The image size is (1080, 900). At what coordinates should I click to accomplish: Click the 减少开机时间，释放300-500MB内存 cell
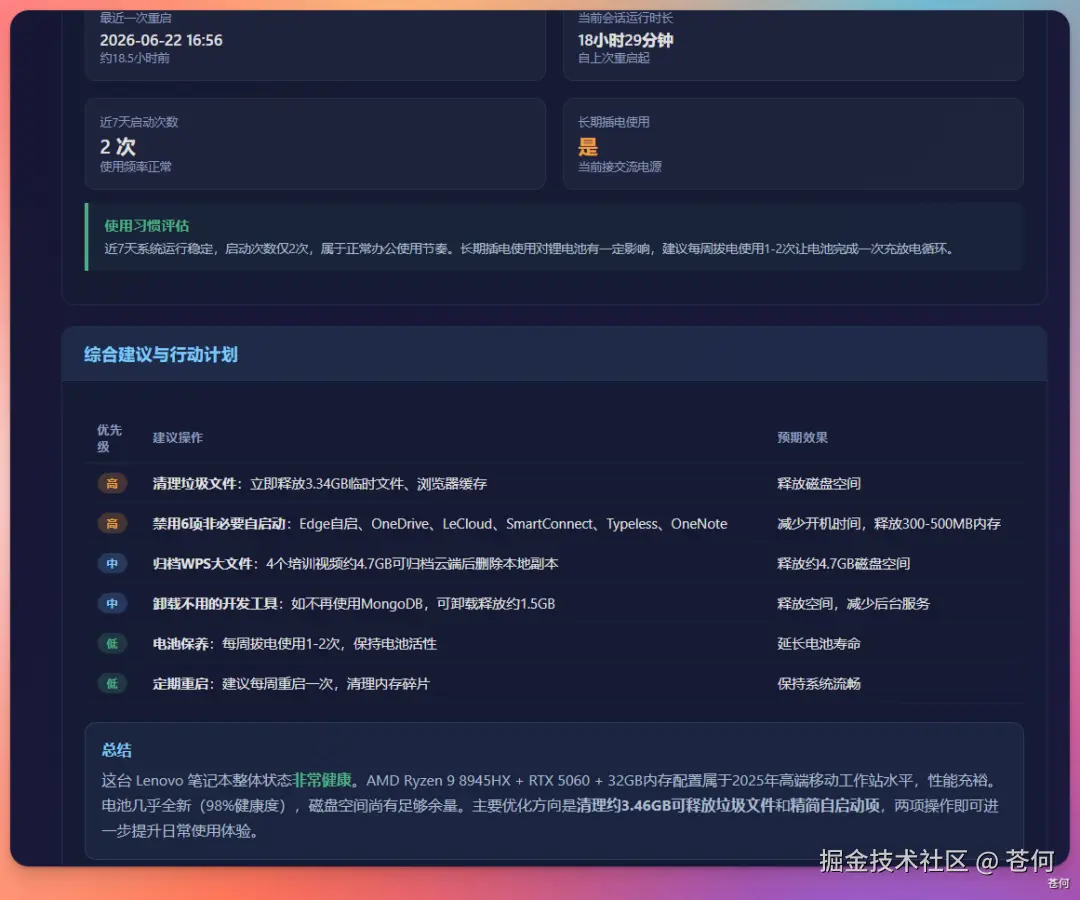[889, 523]
